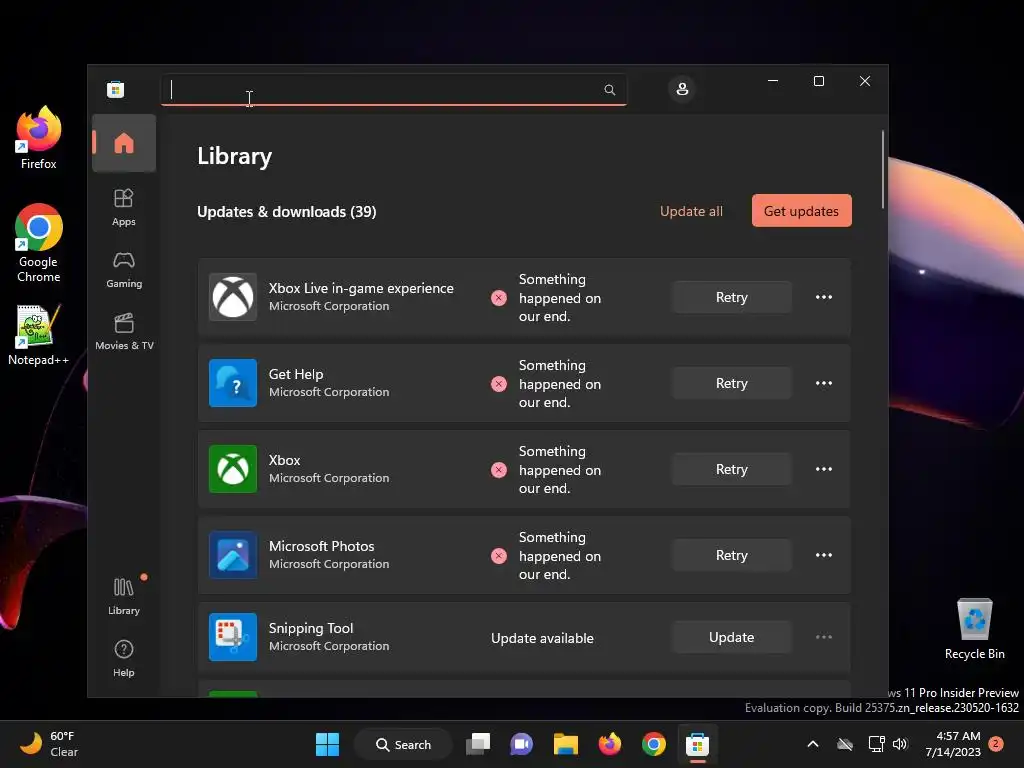Open the Chat app in taskbar

point(521,744)
